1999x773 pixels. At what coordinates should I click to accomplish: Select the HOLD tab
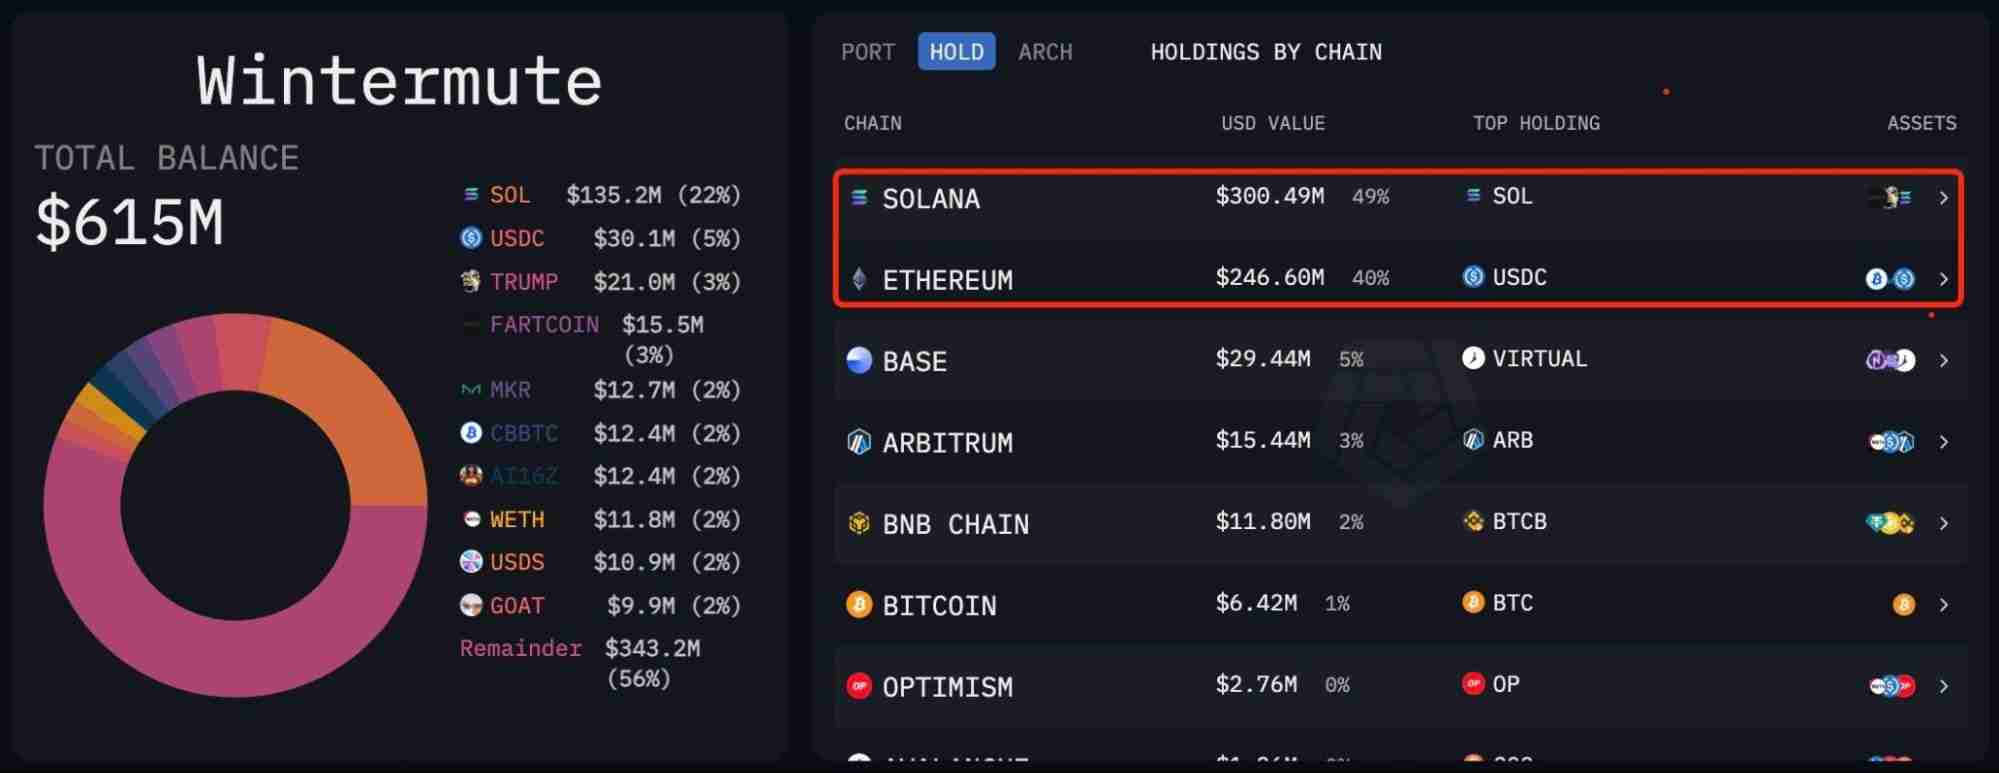[x=956, y=52]
